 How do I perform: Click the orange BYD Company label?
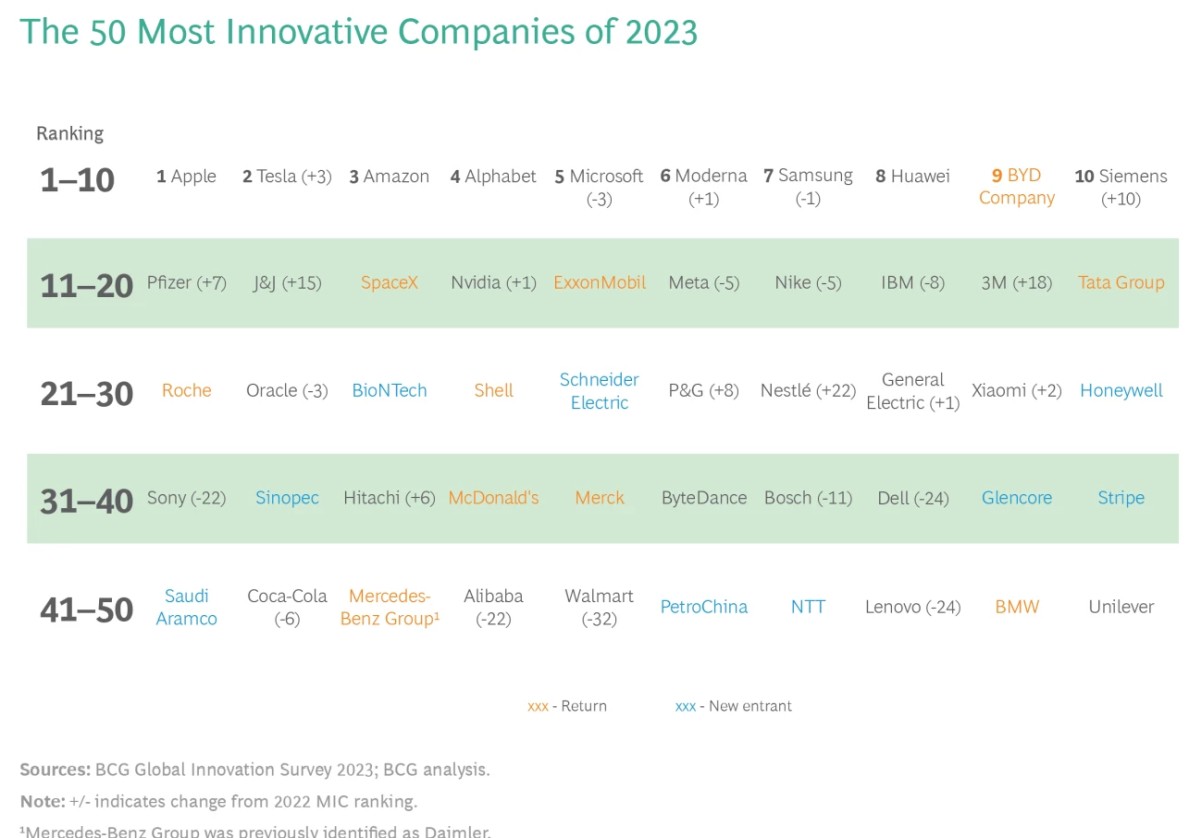1016,187
